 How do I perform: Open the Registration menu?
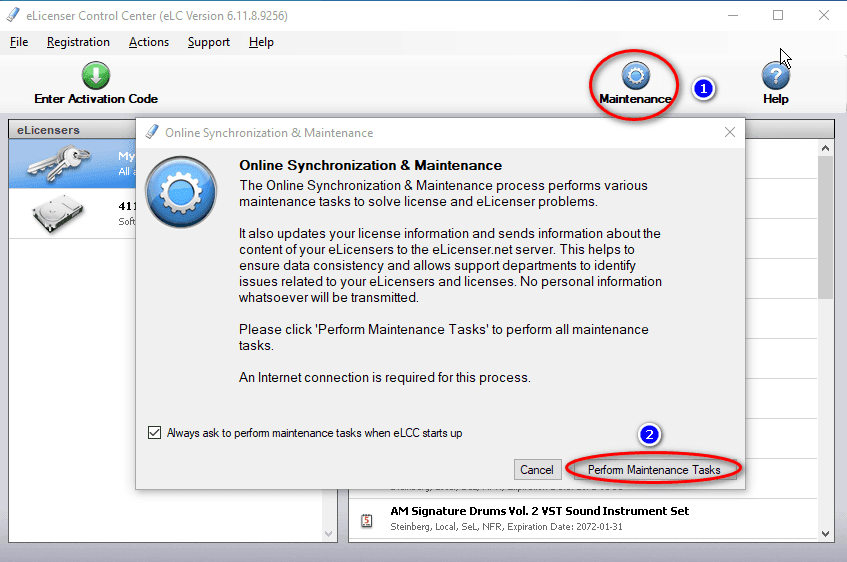[78, 42]
